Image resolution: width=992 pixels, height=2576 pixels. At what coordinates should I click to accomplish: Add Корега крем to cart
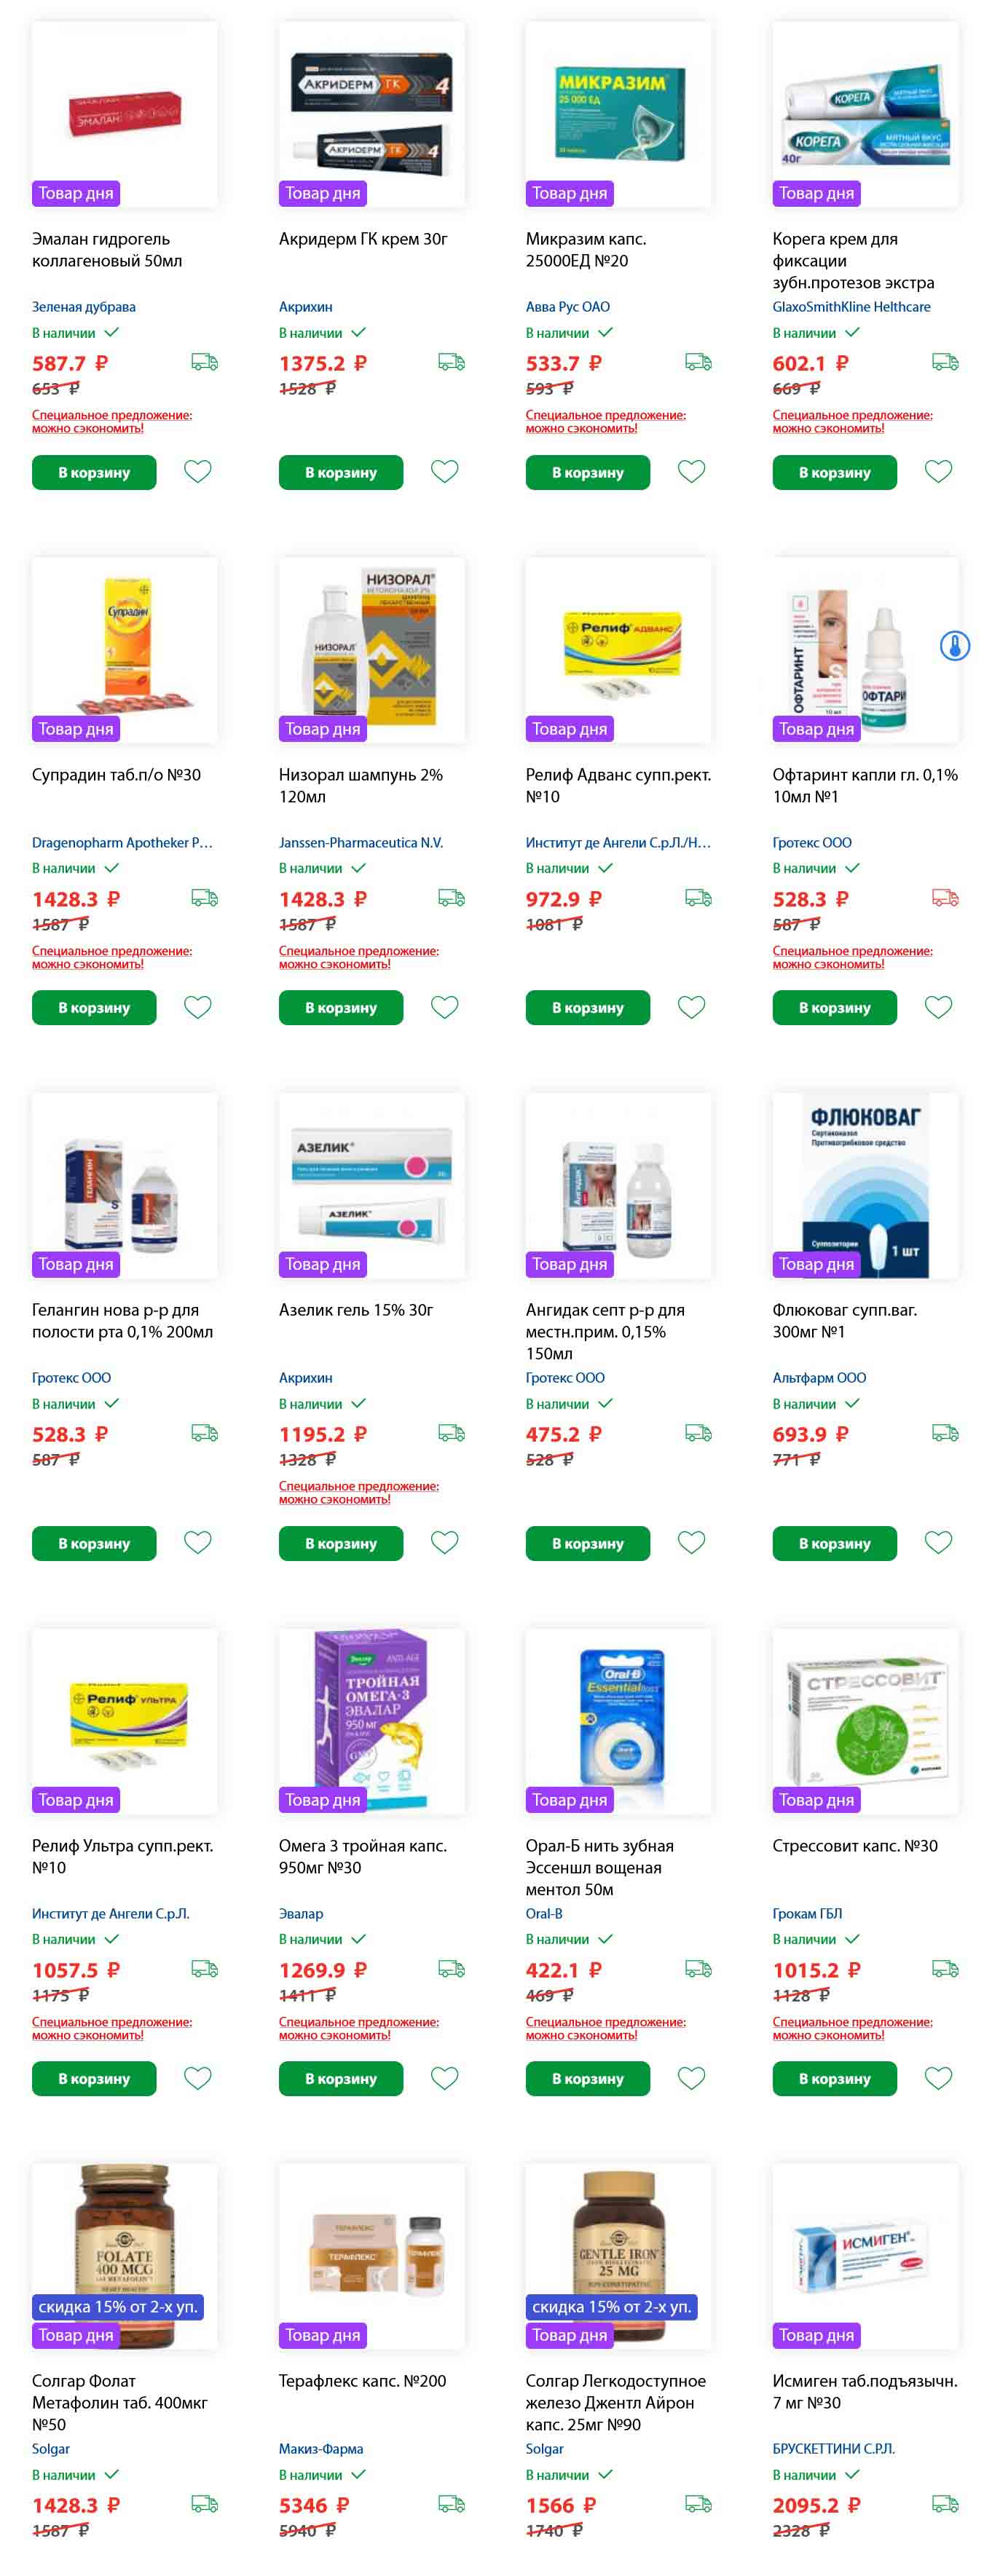834,472
